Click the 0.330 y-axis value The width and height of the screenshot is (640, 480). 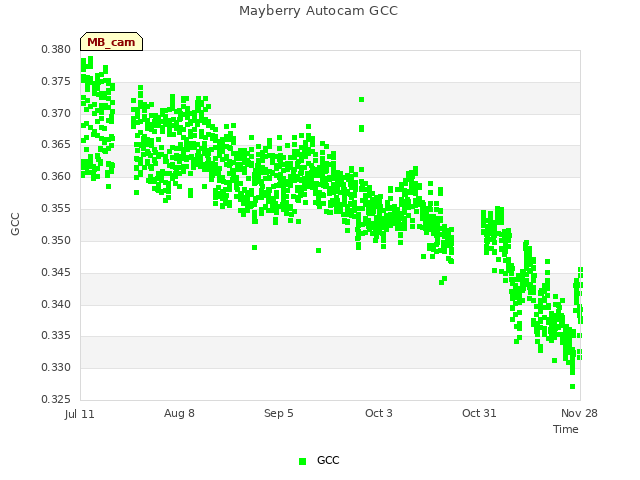(x=56, y=367)
